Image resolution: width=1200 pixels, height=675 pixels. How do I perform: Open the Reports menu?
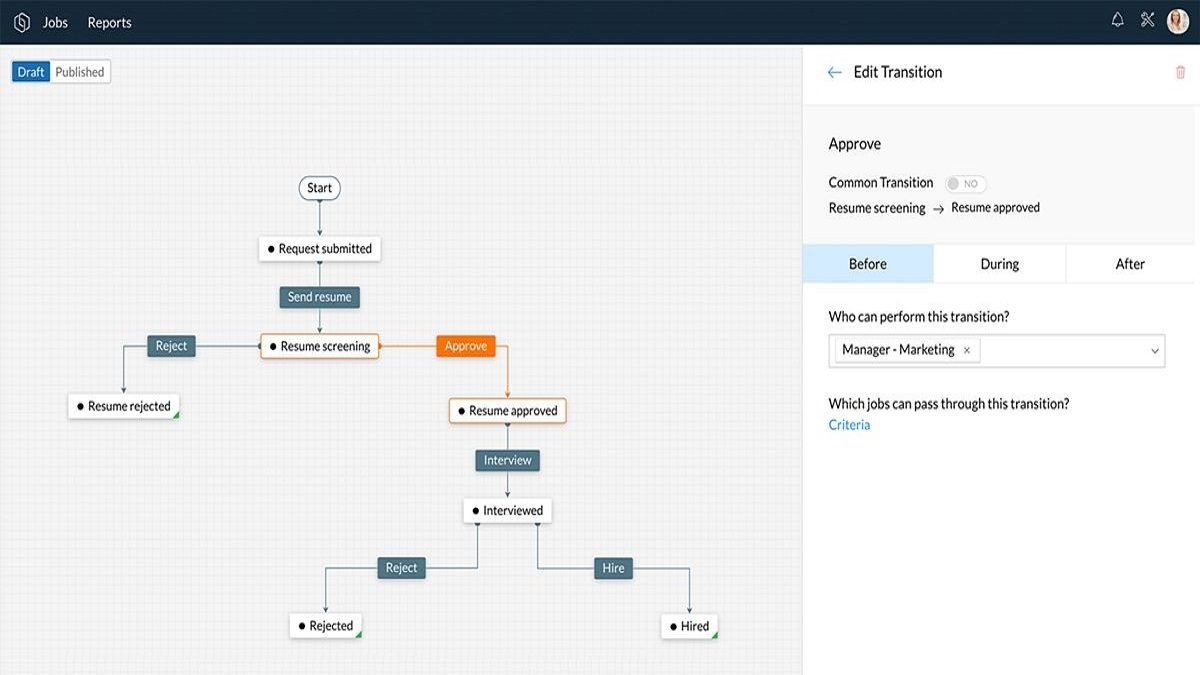(x=109, y=21)
